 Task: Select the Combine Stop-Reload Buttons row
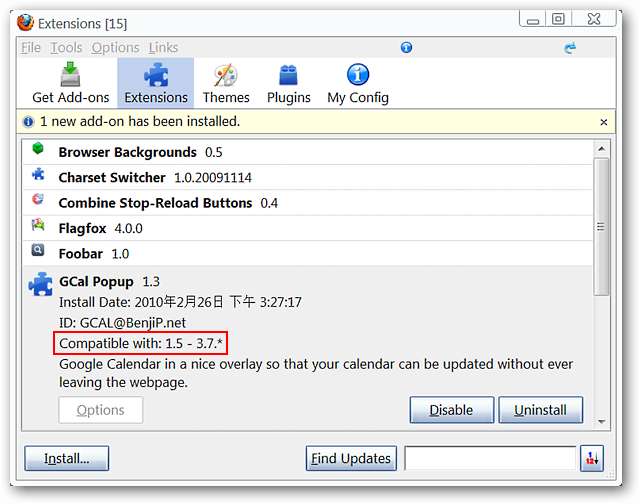point(307,203)
